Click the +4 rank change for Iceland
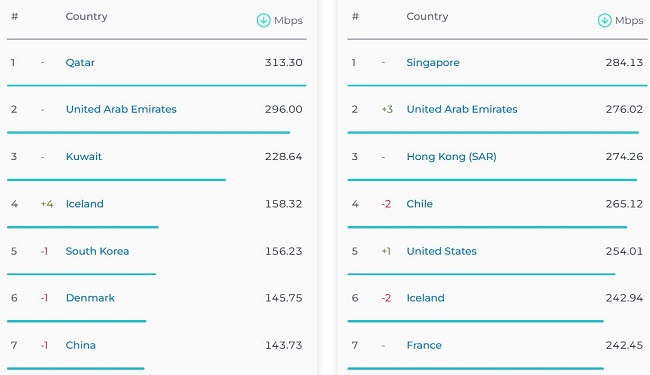650x375 pixels. (x=47, y=204)
